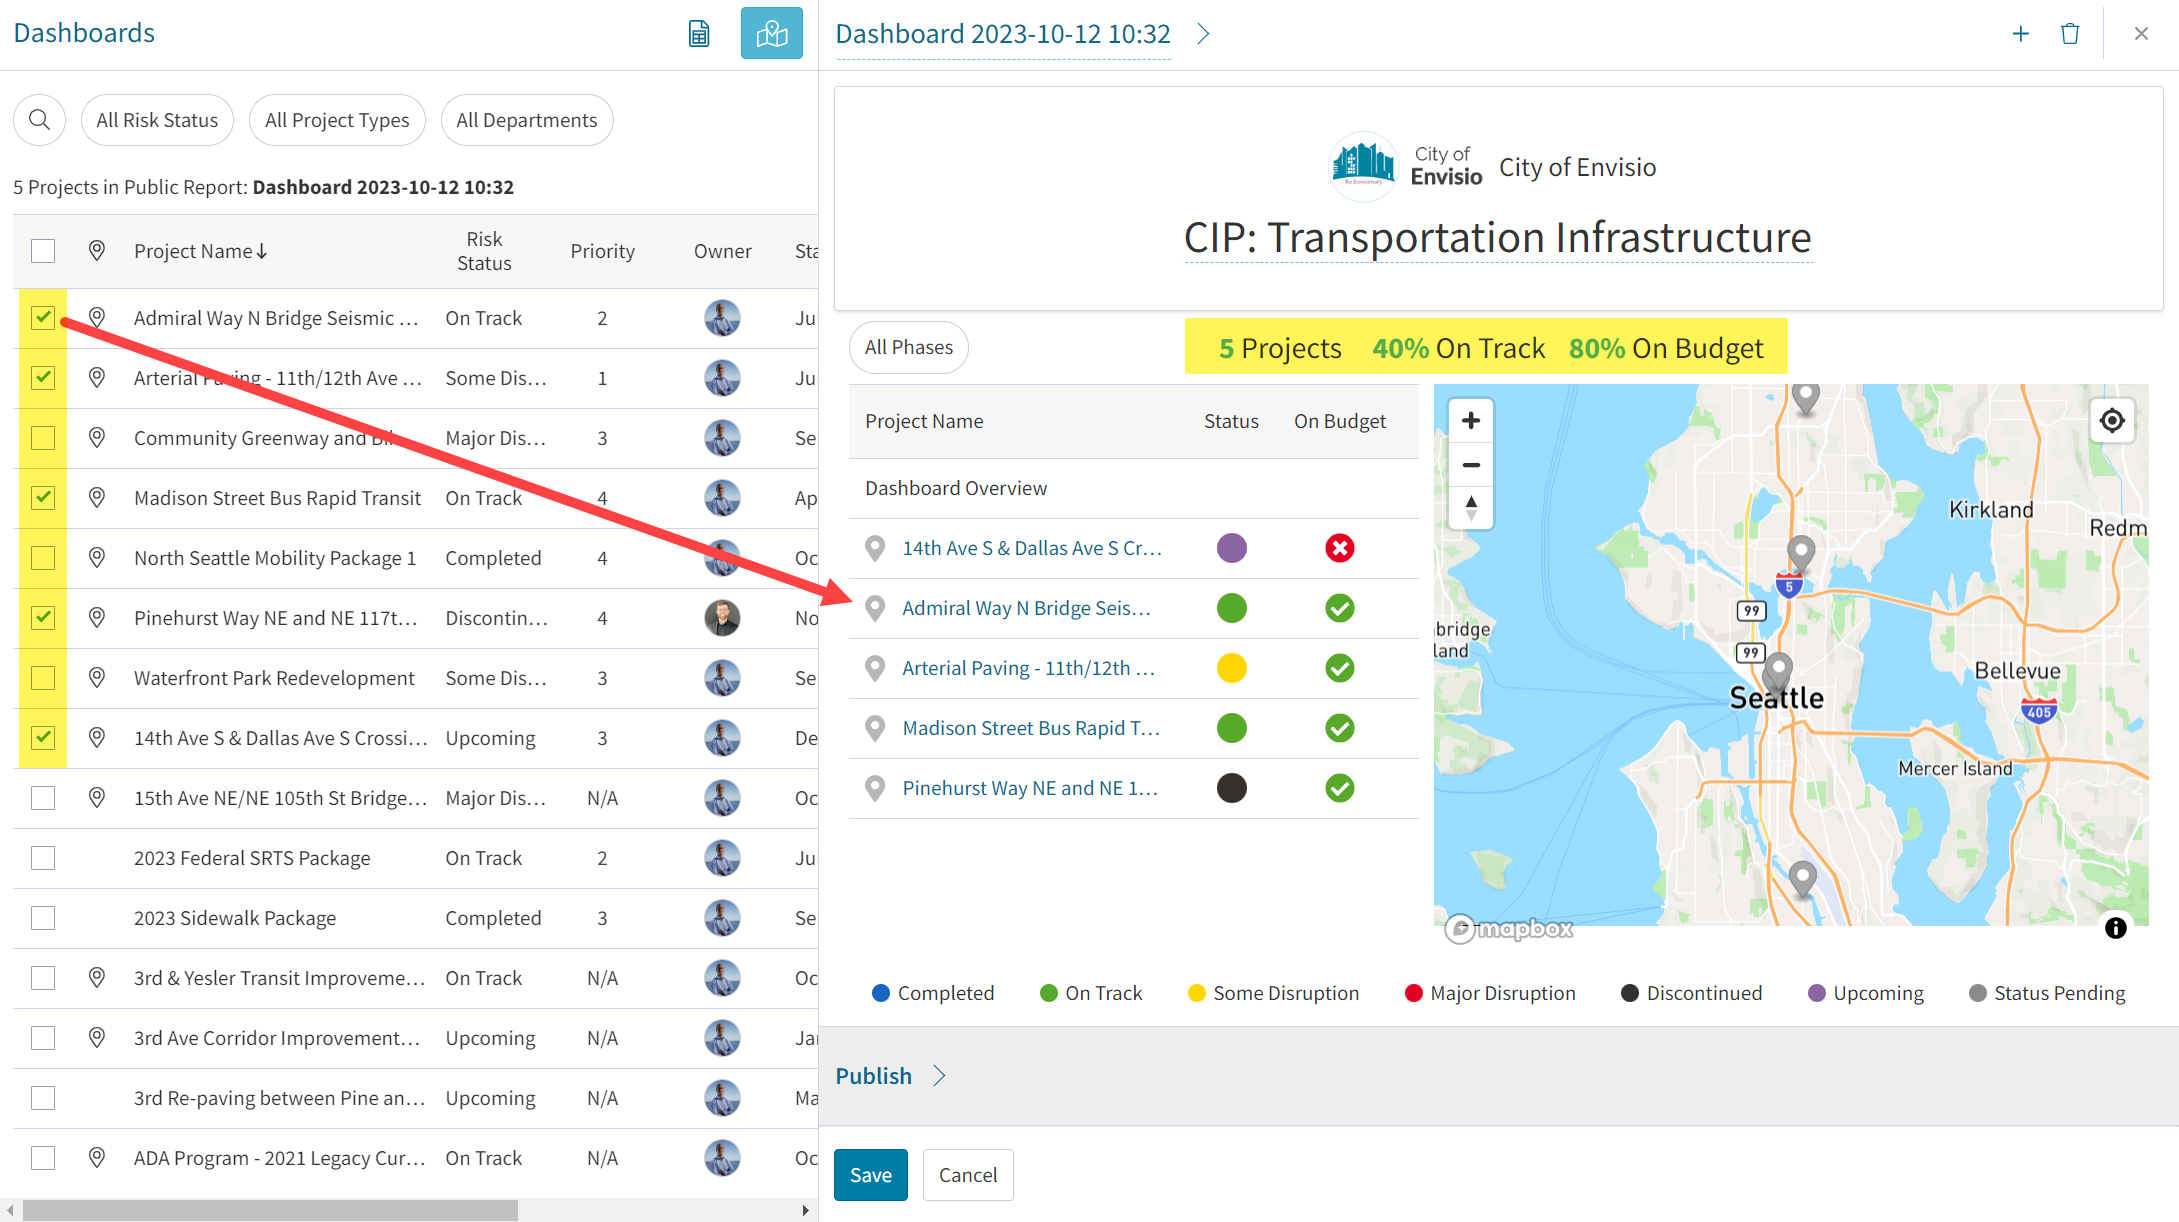Select the All Phases tab
This screenshot has height=1222, width=2179.
908,347
